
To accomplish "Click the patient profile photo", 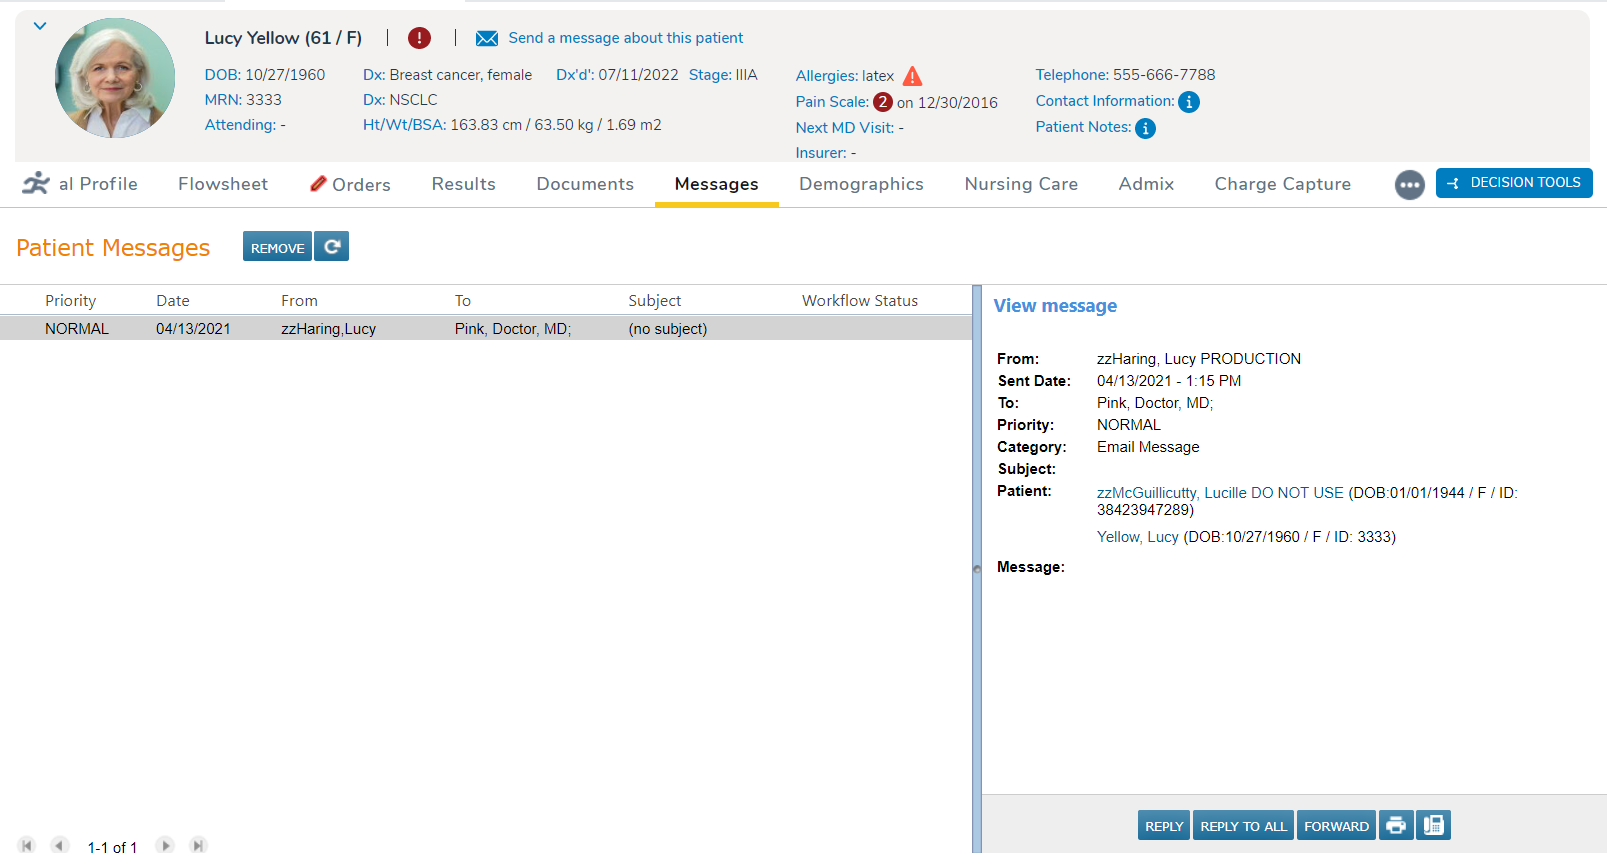I will [115, 78].
